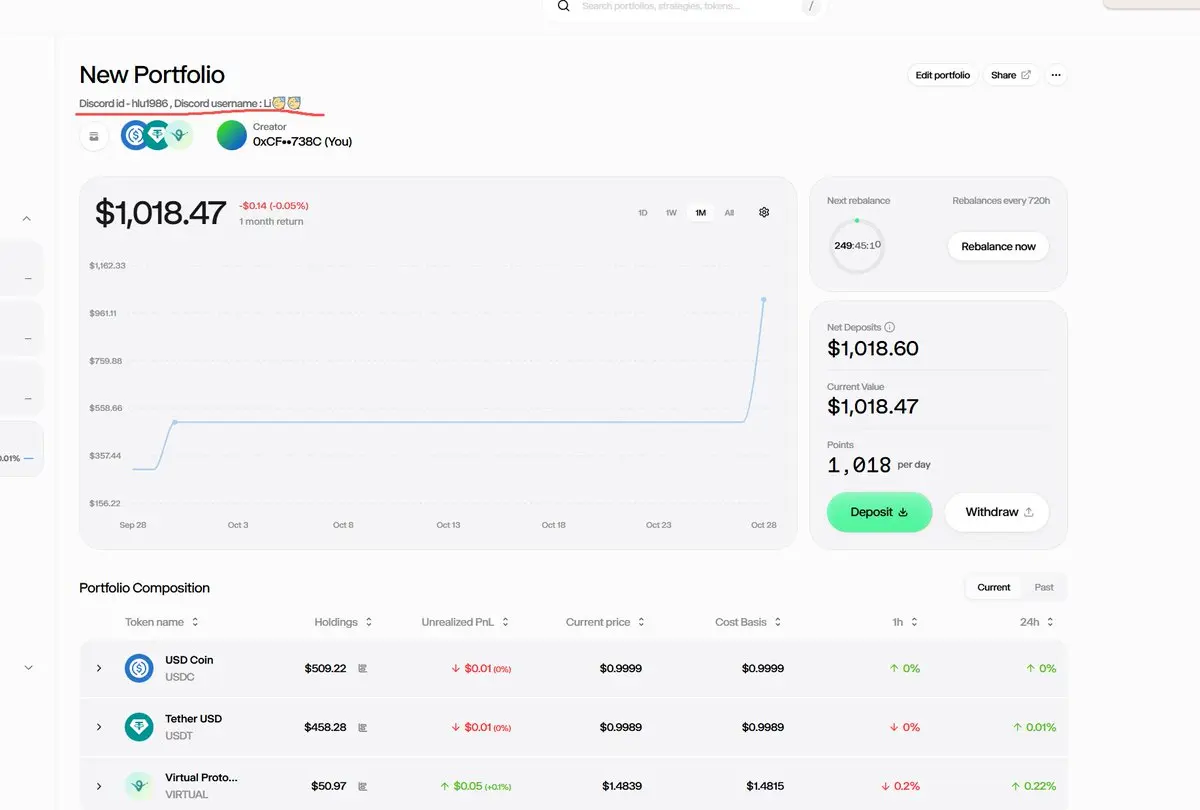Viewport: 1200px width, 810px height.
Task: Open the Edit portfolio button
Action: coord(943,75)
